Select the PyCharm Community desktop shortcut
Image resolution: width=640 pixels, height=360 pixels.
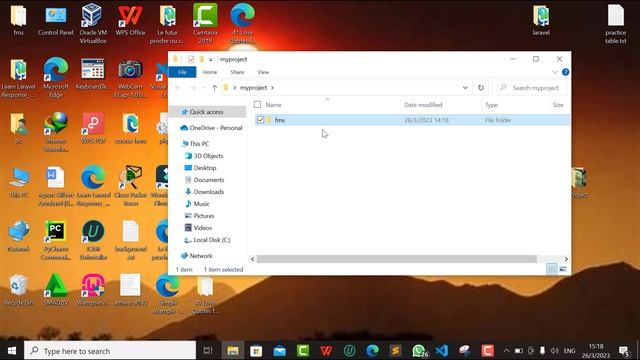(x=56, y=240)
